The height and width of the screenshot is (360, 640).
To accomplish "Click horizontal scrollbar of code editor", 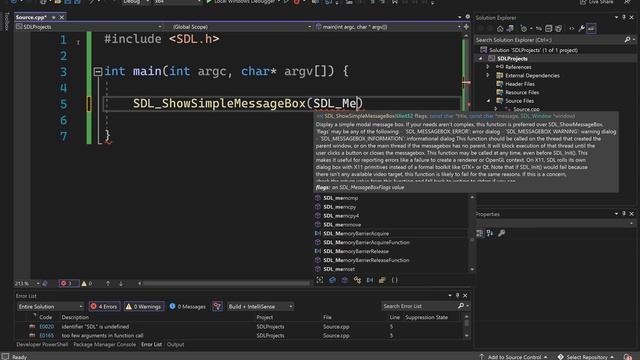I will tap(226, 283).
